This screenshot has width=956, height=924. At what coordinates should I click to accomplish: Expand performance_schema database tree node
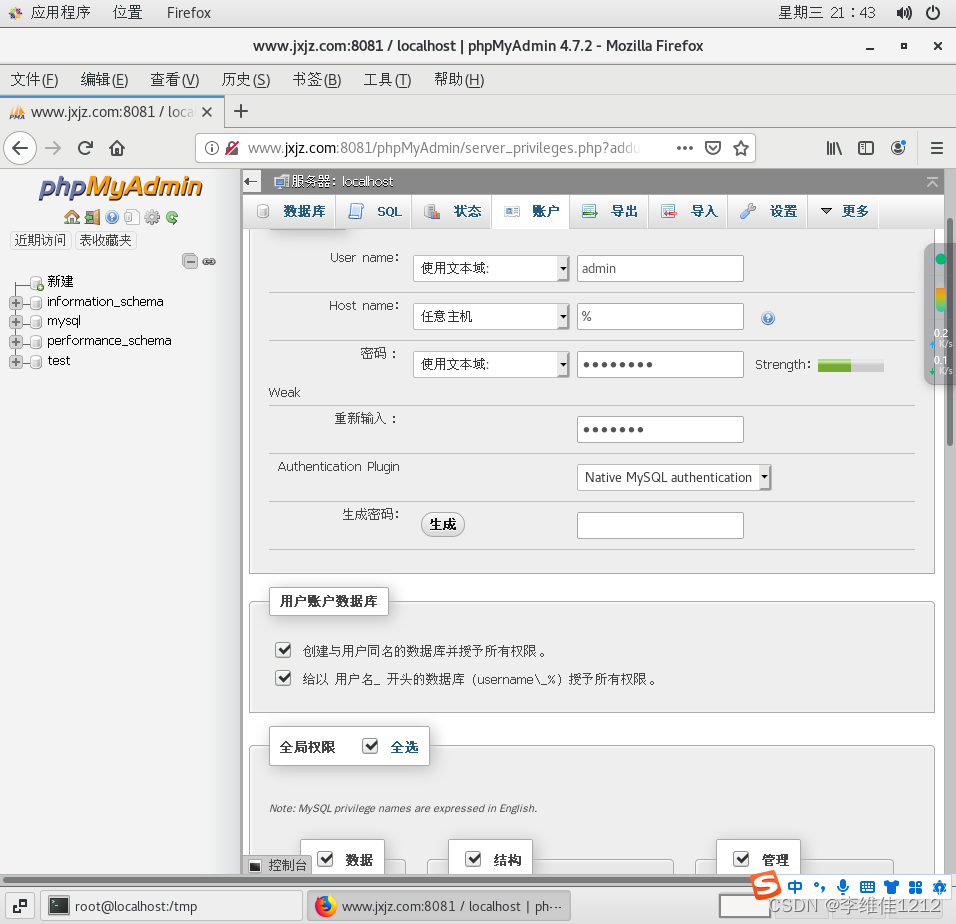16,342
